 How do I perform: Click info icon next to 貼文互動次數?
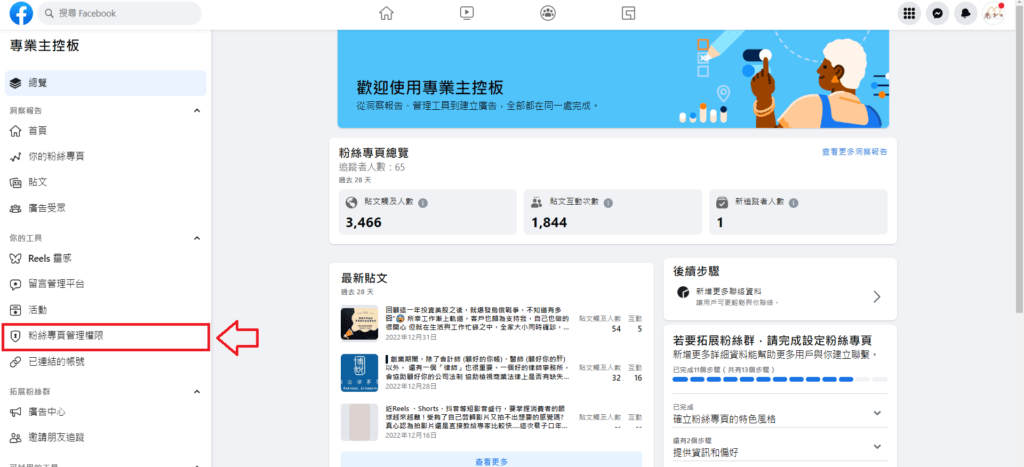click(606, 202)
